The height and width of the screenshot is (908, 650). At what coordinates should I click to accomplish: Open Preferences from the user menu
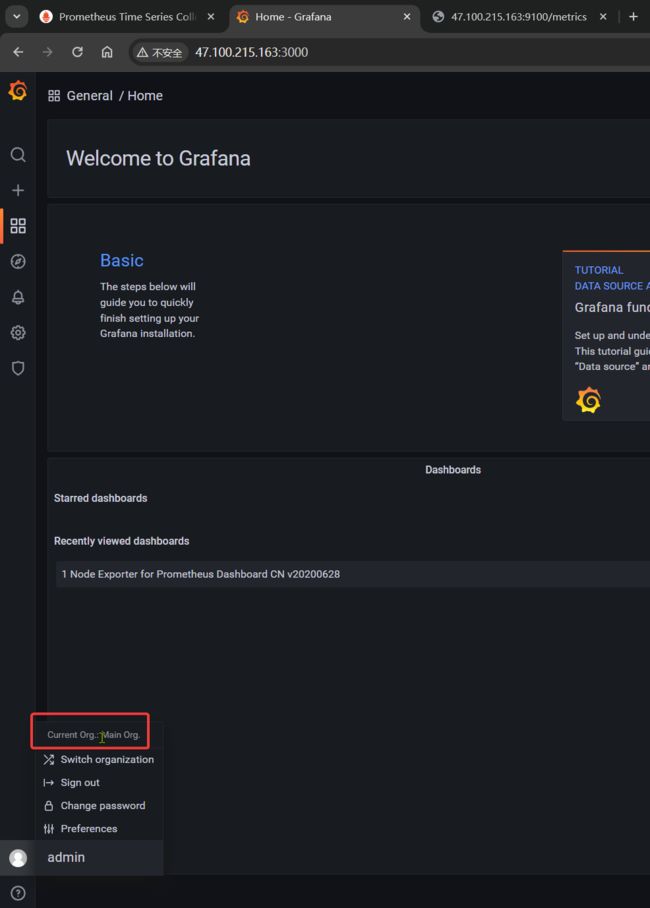[100, 829]
